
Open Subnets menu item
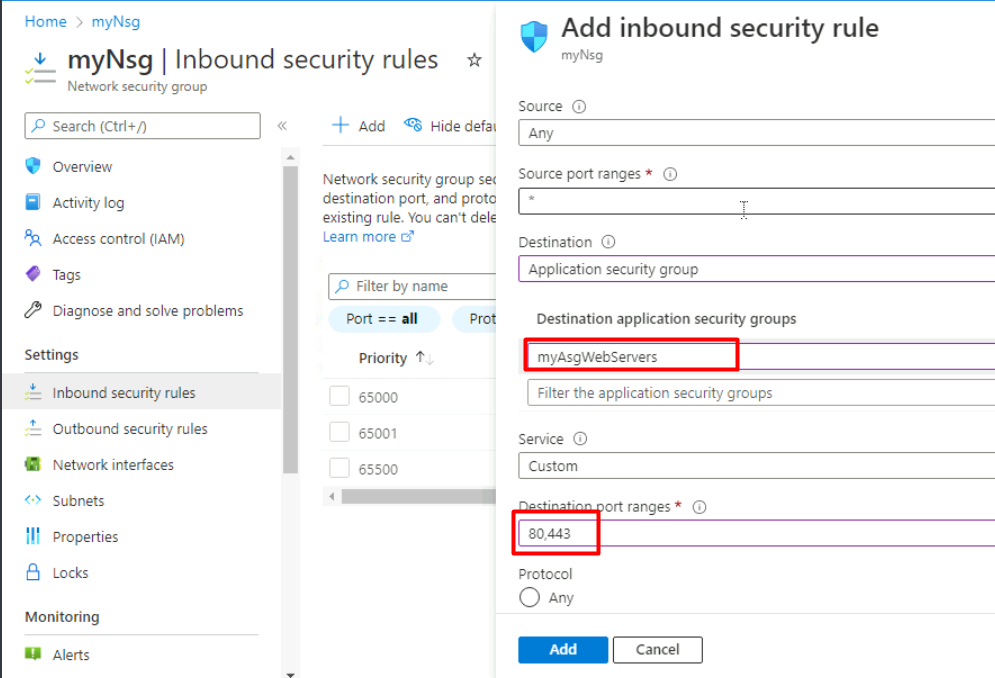click(x=78, y=501)
